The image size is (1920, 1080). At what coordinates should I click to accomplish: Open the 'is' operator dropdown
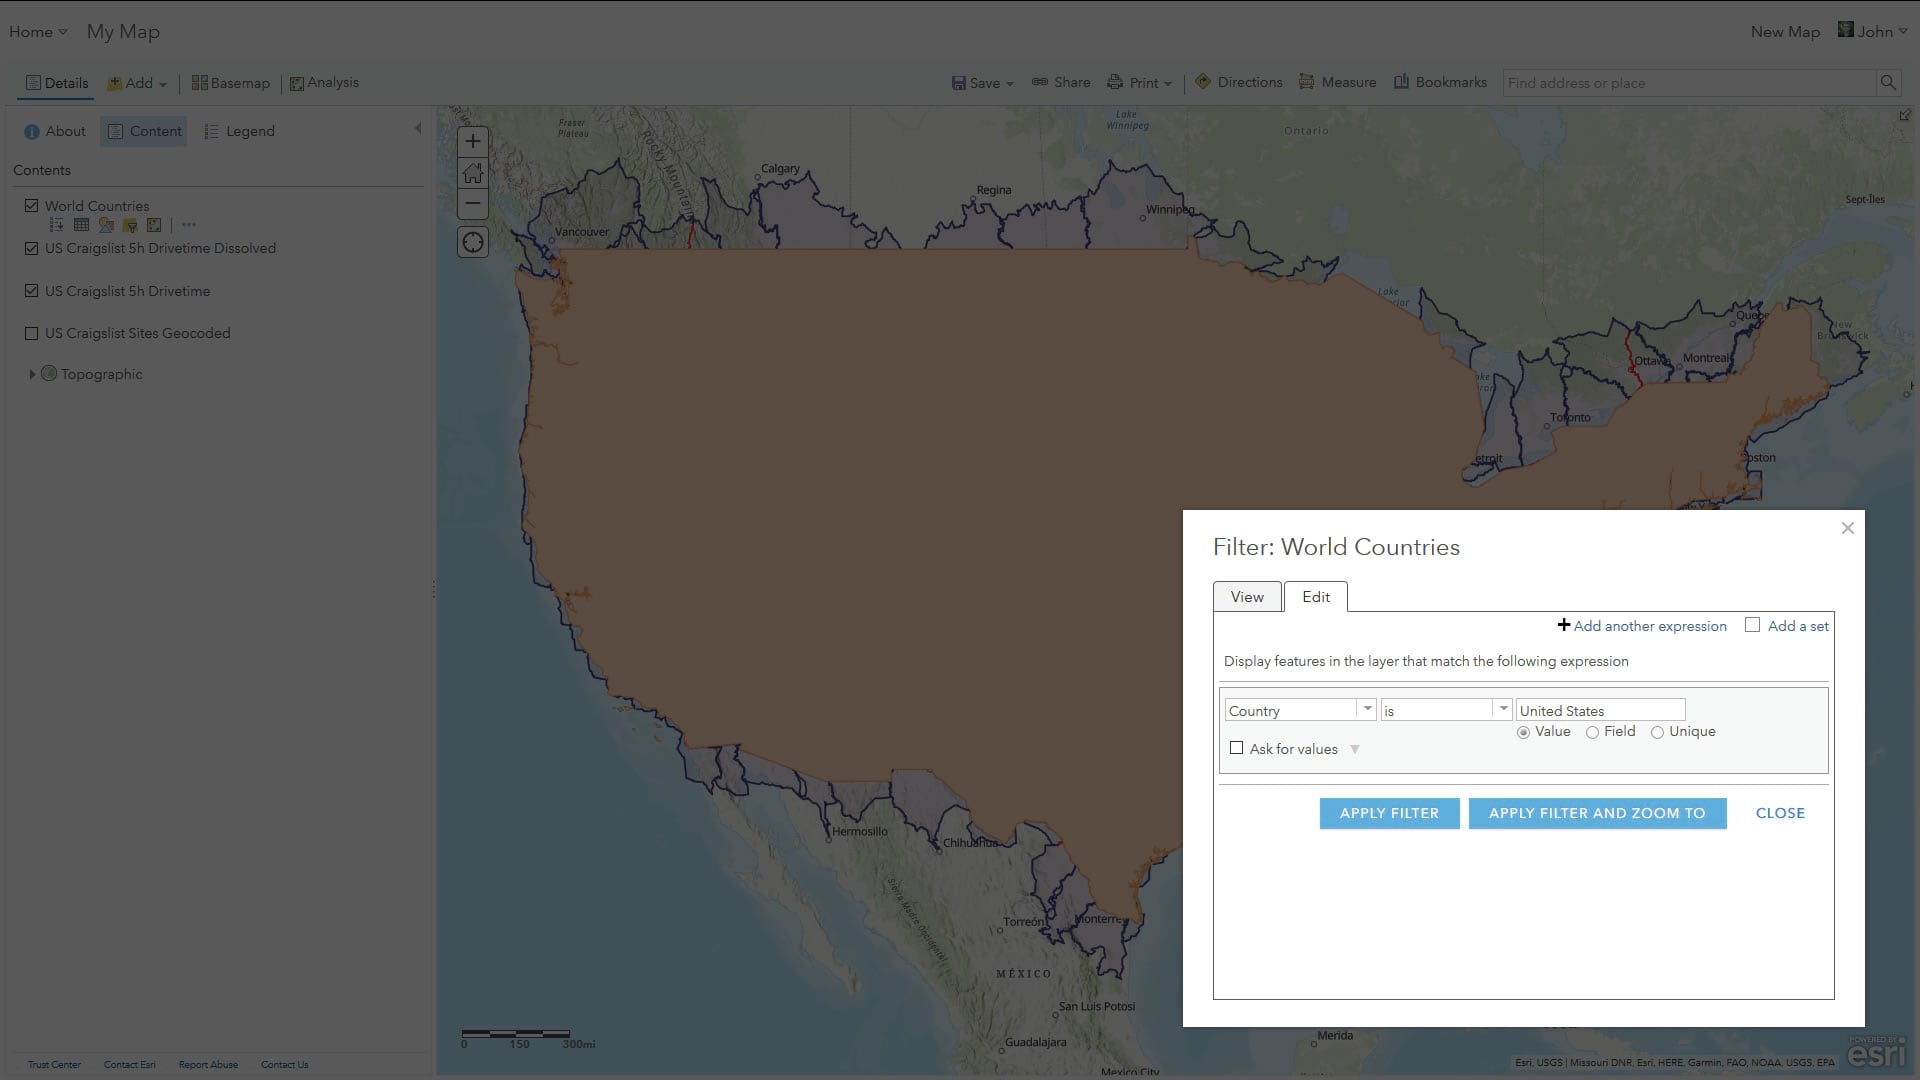pos(1502,709)
